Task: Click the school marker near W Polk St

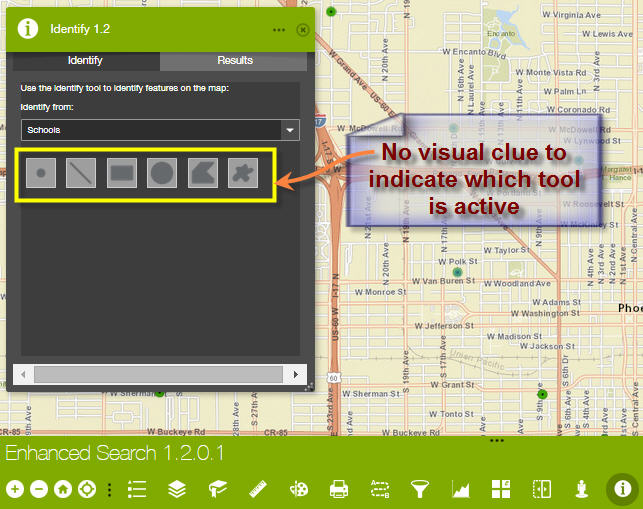Action: click(457, 272)
